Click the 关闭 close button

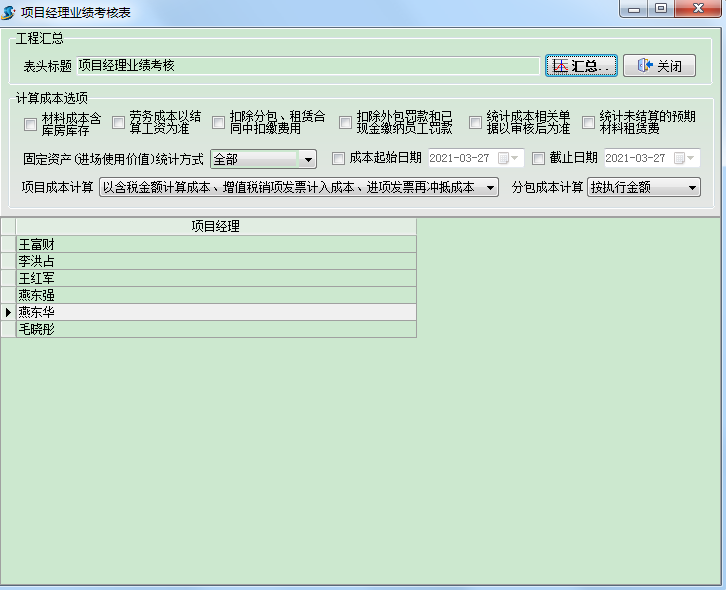pos(659,66)
